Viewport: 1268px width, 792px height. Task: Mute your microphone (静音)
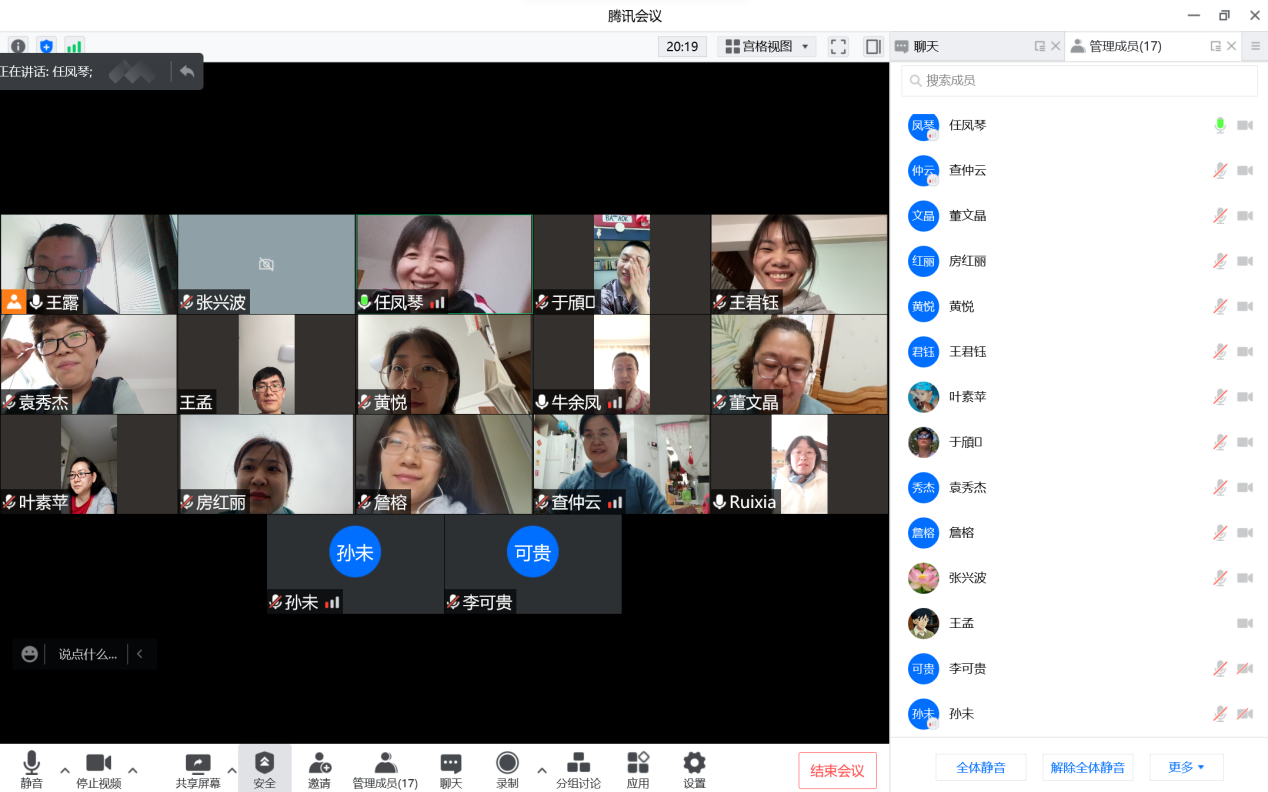(31, 764)
